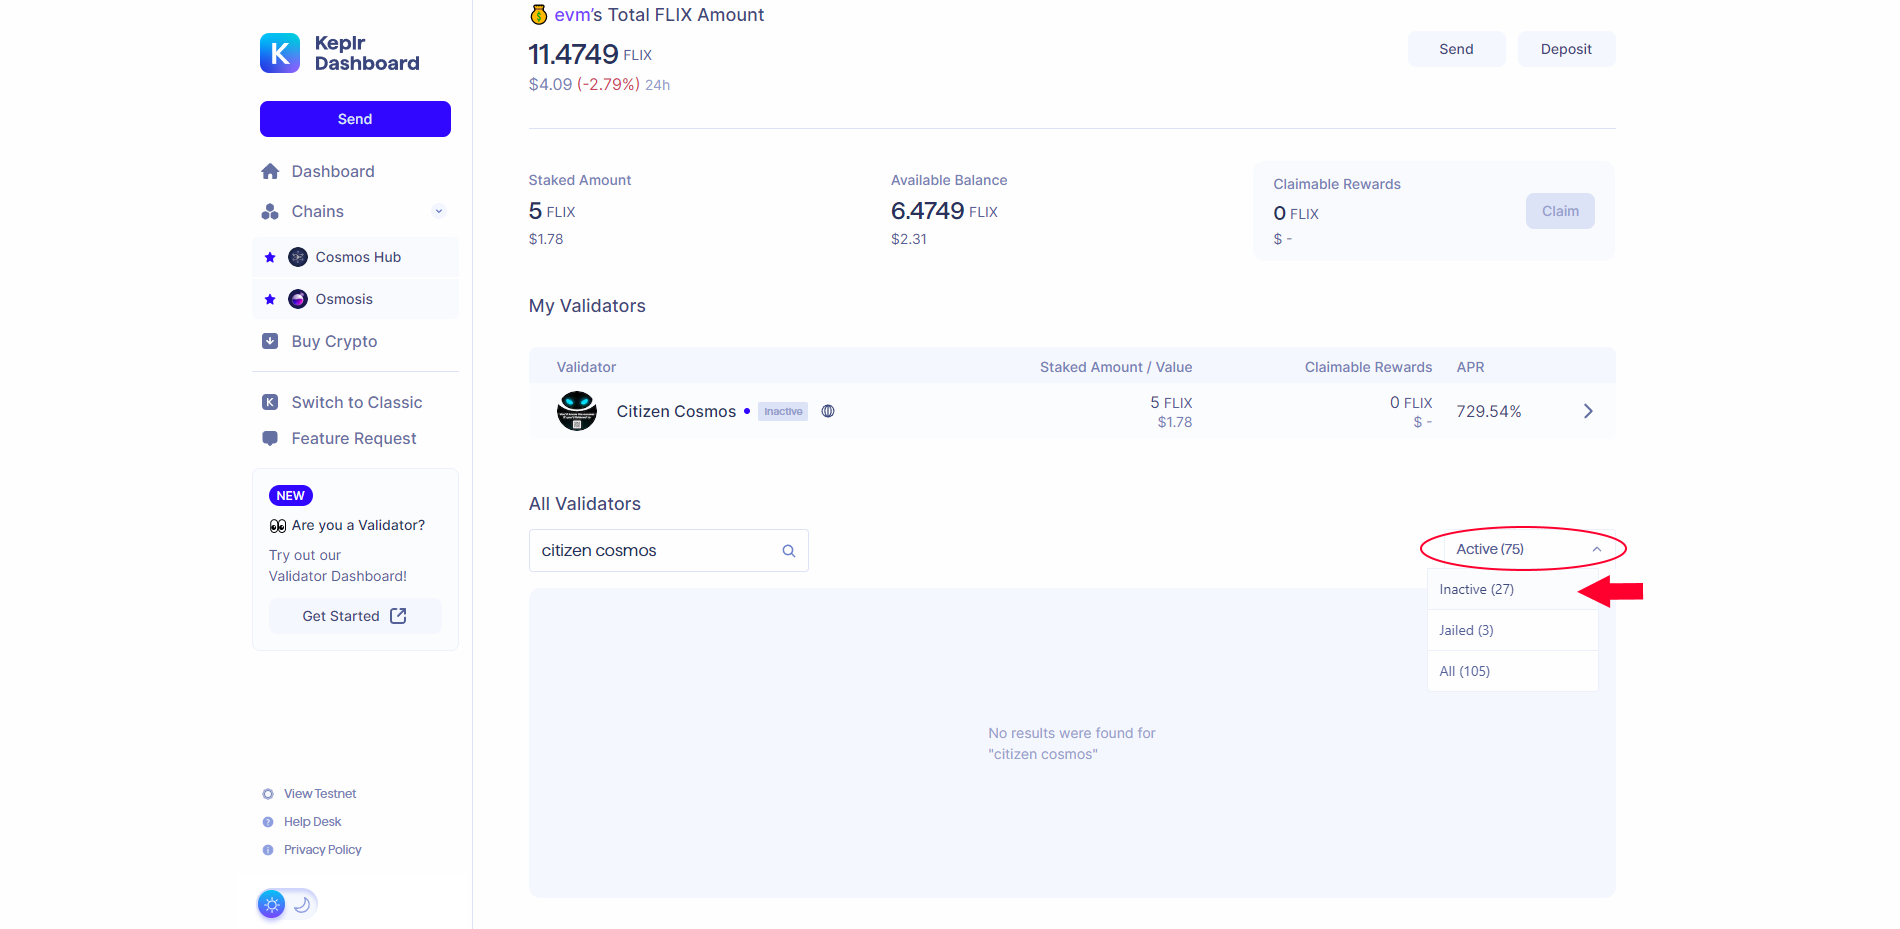Open the Chains menu item
Image resolution: width=1900 pixels, height=929 pixels.
(318, 211)
